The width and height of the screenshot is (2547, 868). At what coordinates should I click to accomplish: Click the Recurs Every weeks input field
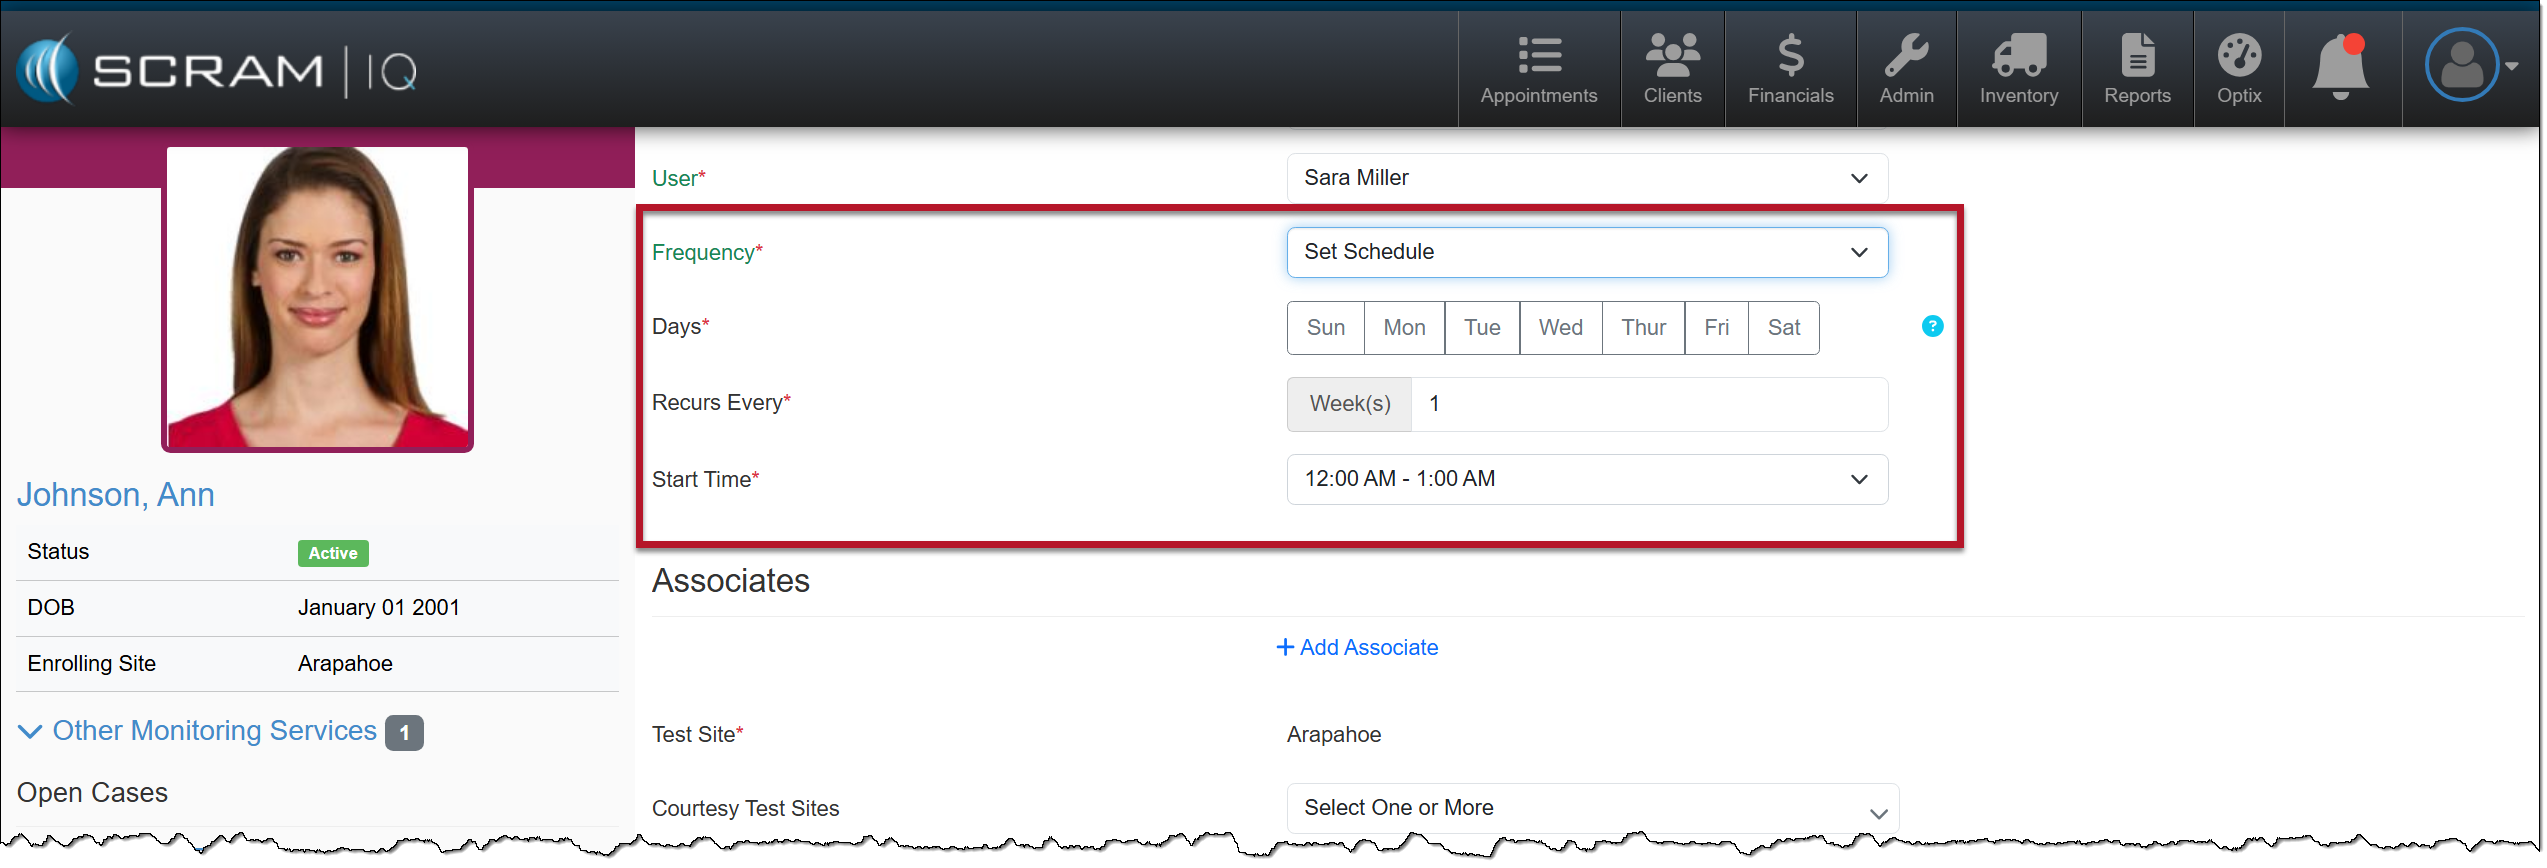click(1648, 404)
